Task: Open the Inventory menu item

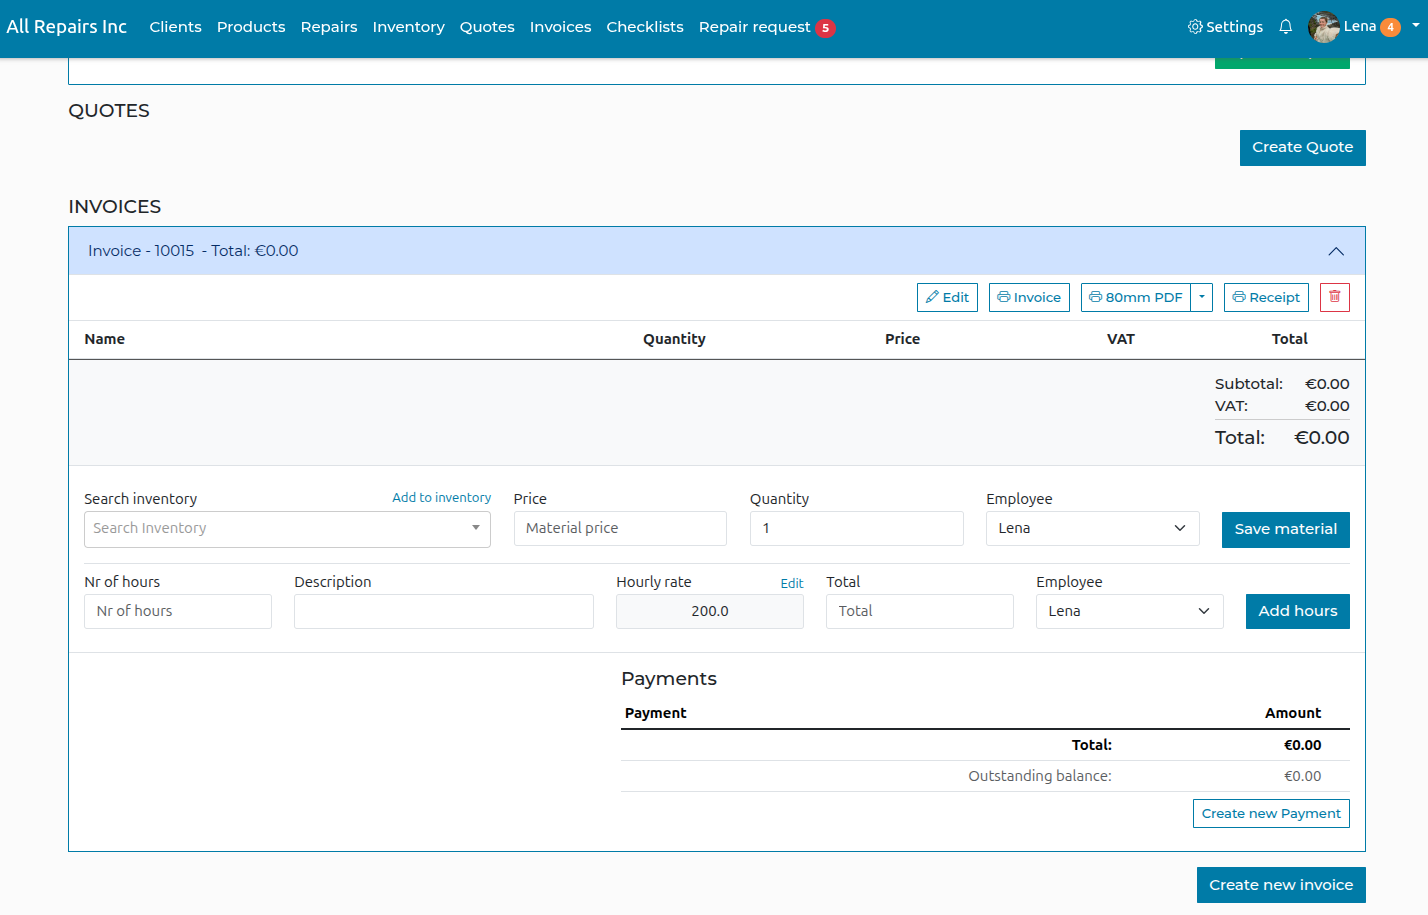Action: (408, 27)
